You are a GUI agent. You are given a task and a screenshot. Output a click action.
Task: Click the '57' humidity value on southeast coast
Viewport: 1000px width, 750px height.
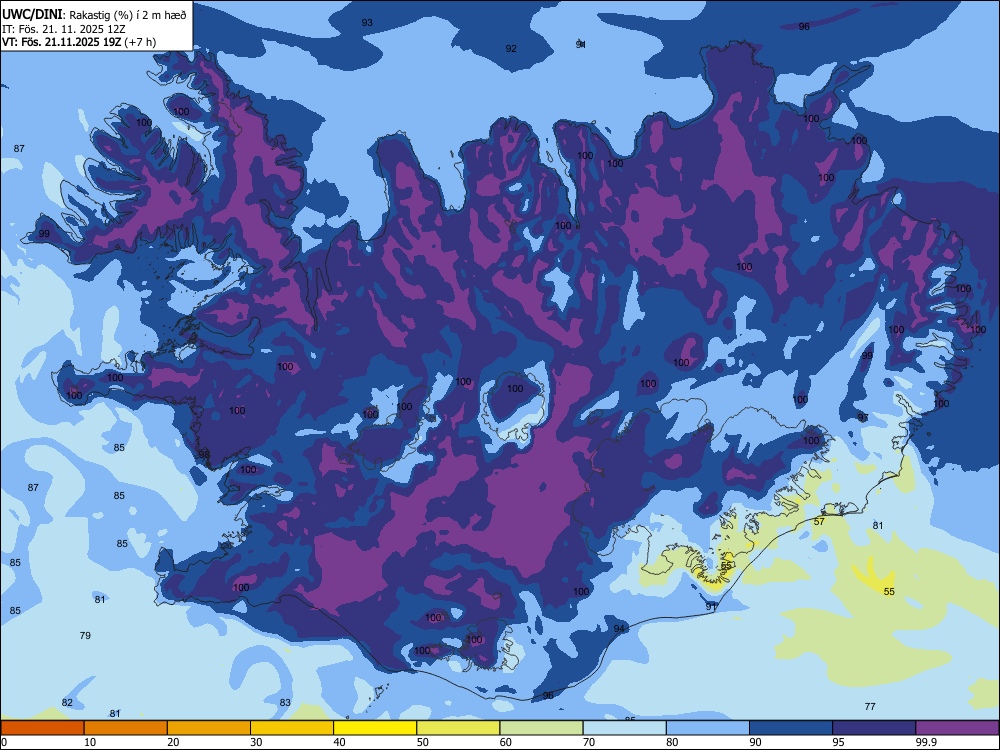coord(820,521)
